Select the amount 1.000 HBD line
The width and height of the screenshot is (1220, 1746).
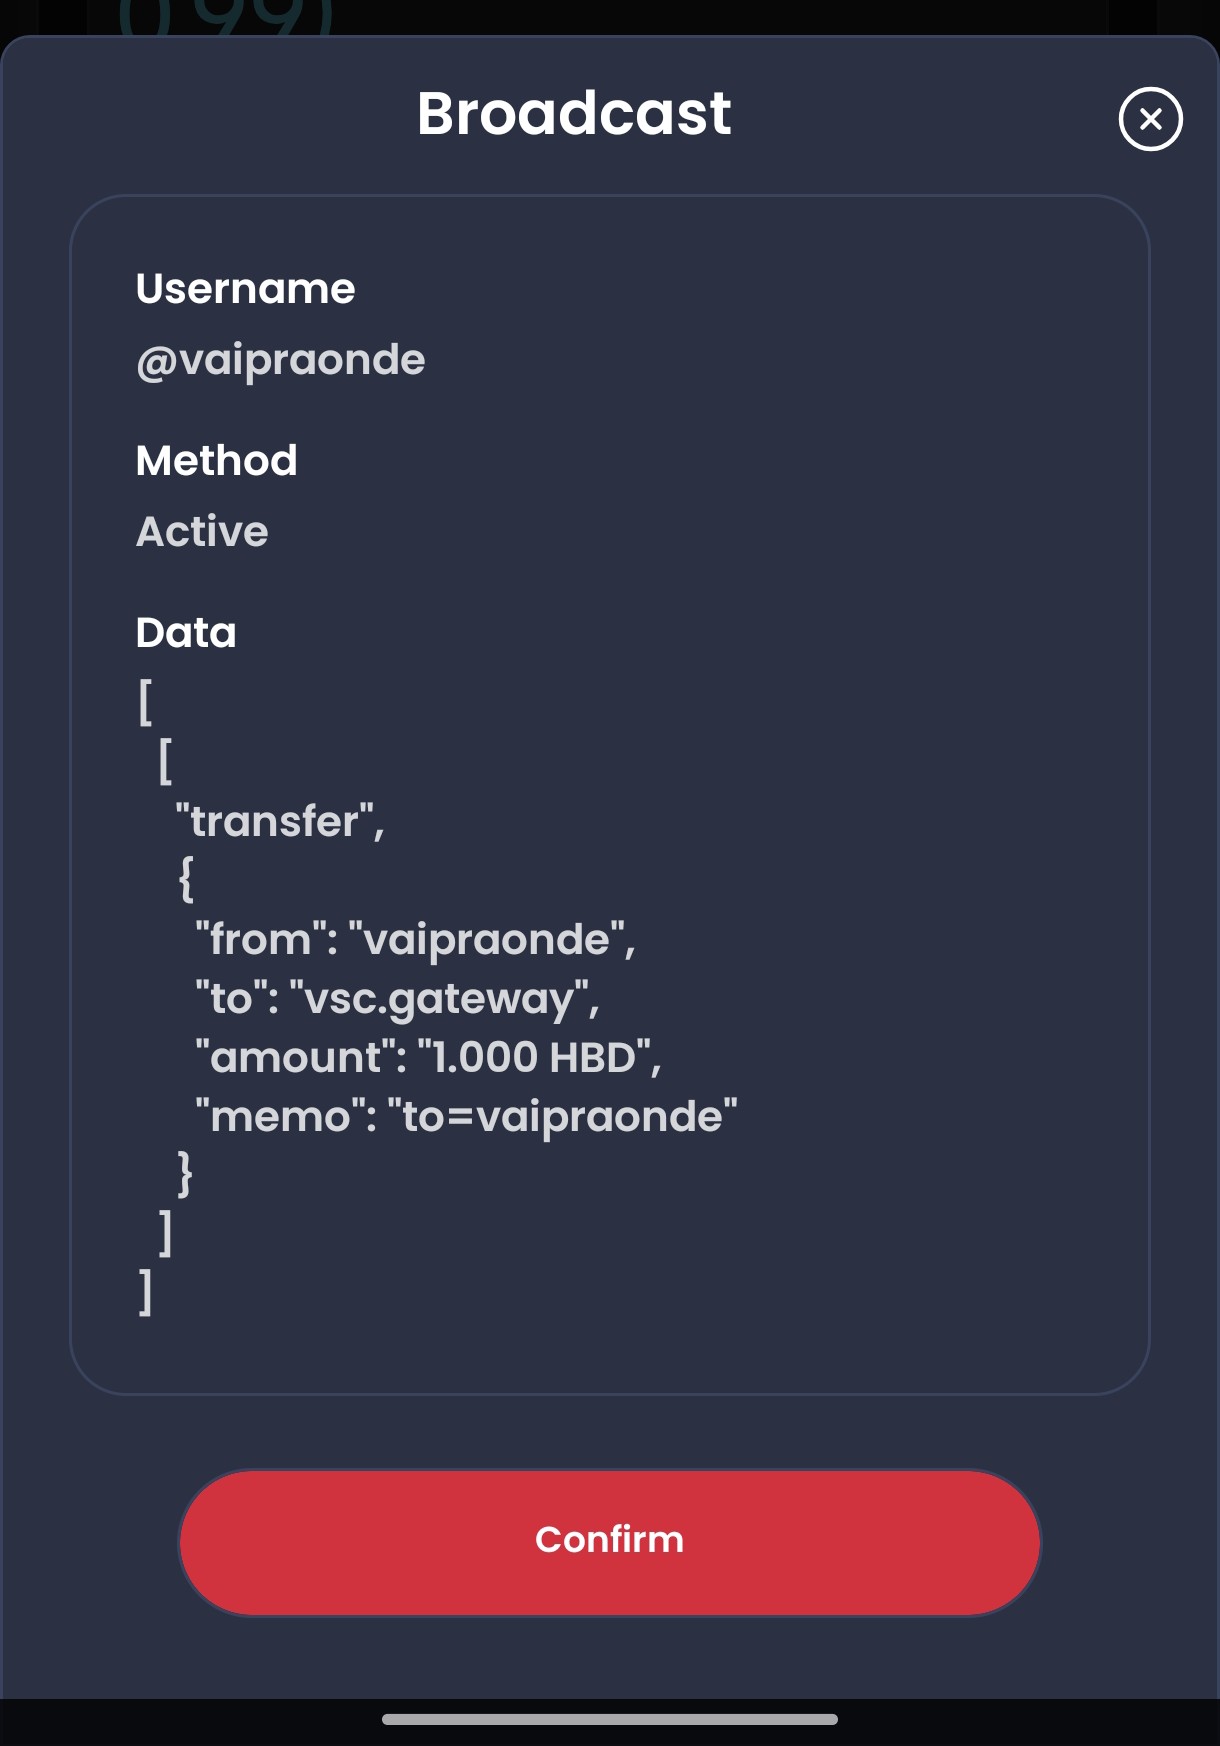[428, 1057]
